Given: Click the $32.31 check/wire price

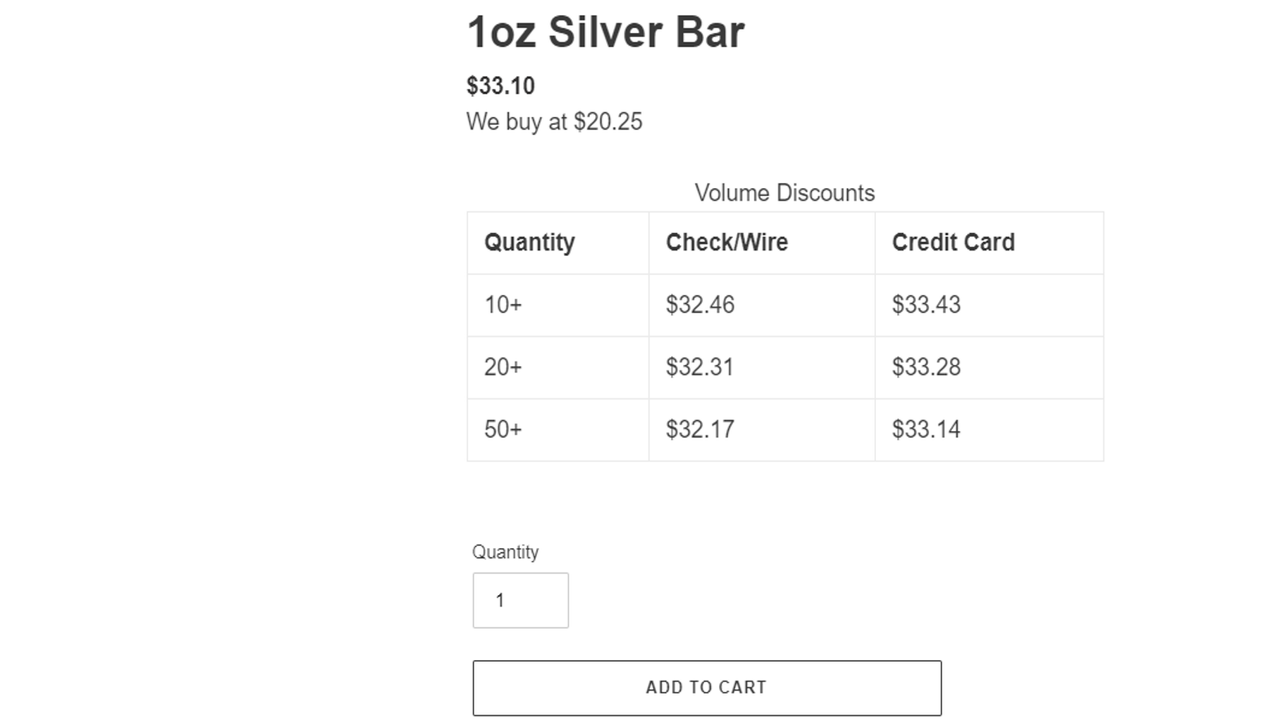Looking at the screenshot, I should pyautogui.click(x=700, y=367).
